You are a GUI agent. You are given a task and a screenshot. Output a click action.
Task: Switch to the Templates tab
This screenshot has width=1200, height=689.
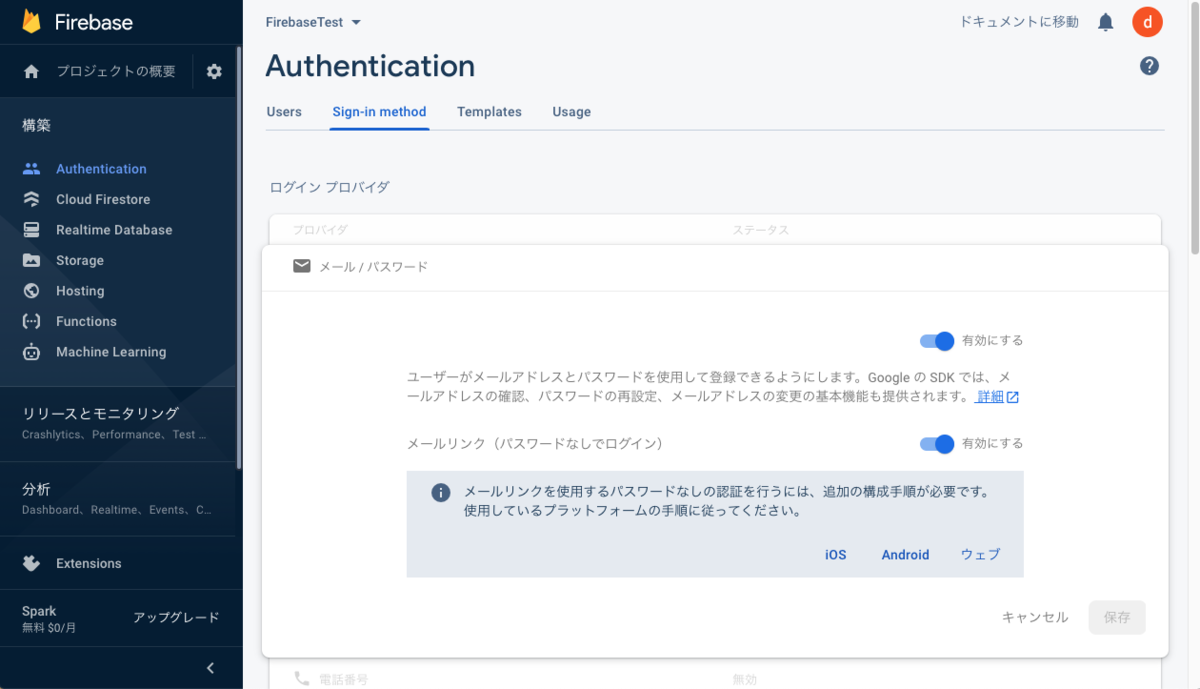[x=489, y=112]
